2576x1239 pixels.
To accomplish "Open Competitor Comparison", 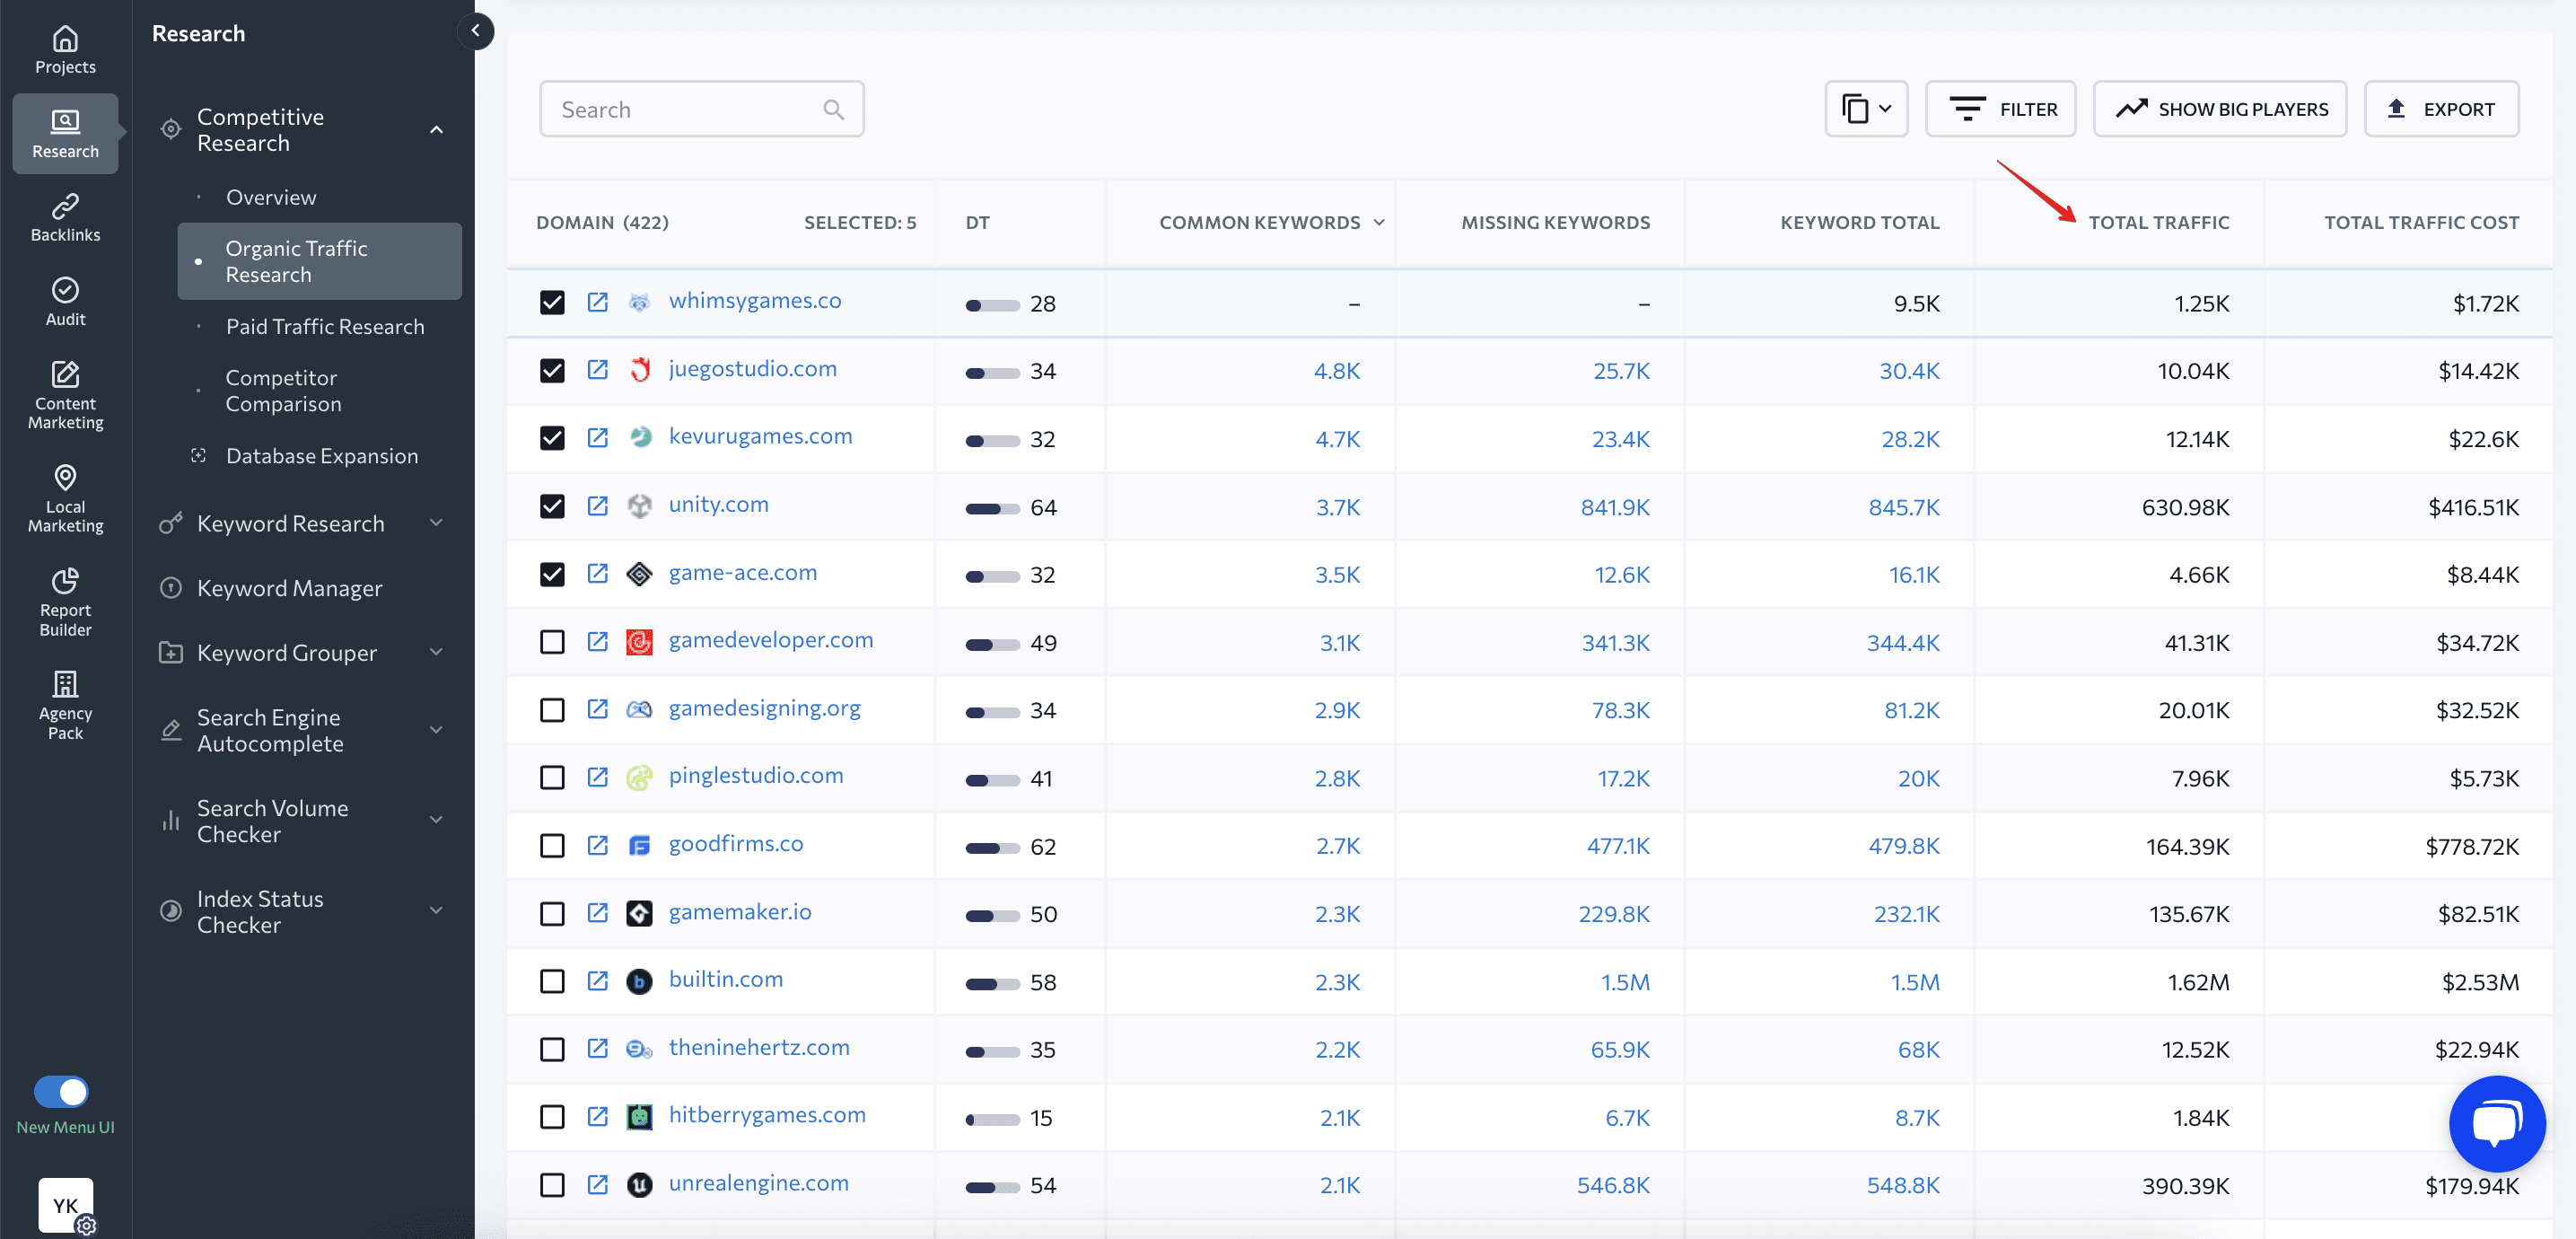I will pyautogui.click(x=283, y=391).
